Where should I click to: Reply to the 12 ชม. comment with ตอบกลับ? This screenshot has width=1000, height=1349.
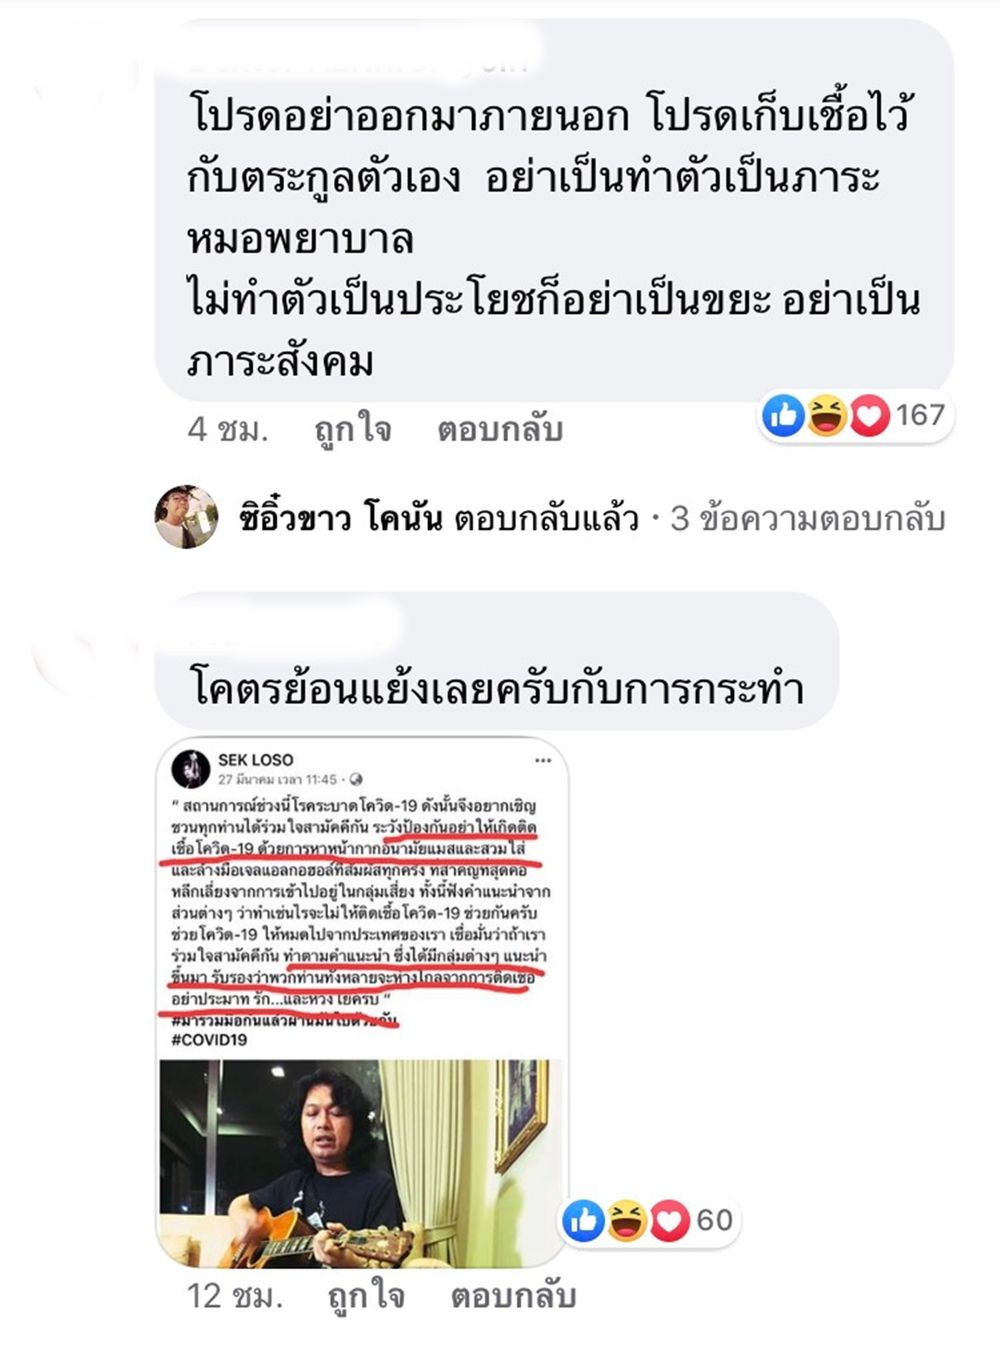pyautogui.click(x=513, y=1296)
